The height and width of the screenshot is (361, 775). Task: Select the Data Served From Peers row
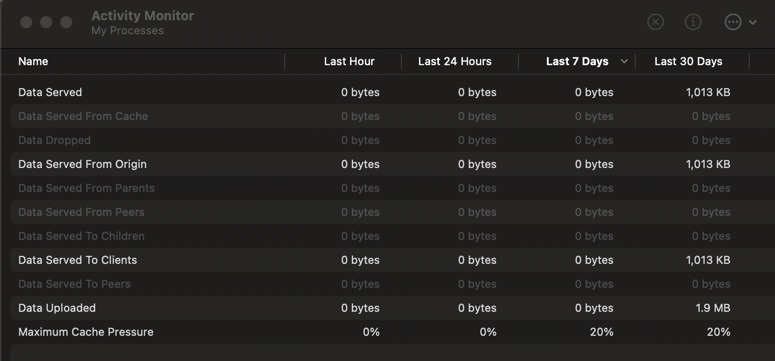(x=388, y=212)
